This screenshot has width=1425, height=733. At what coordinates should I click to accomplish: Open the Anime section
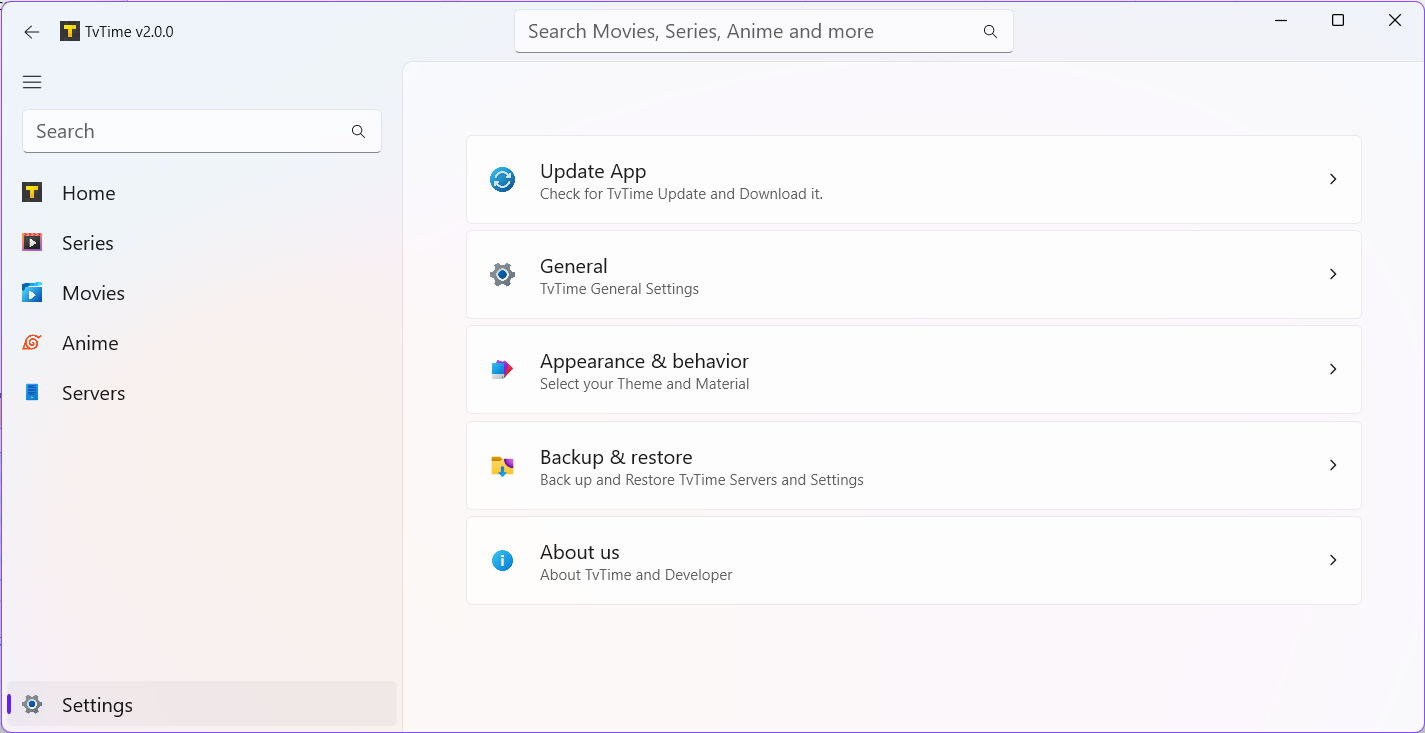click(202, 343)
